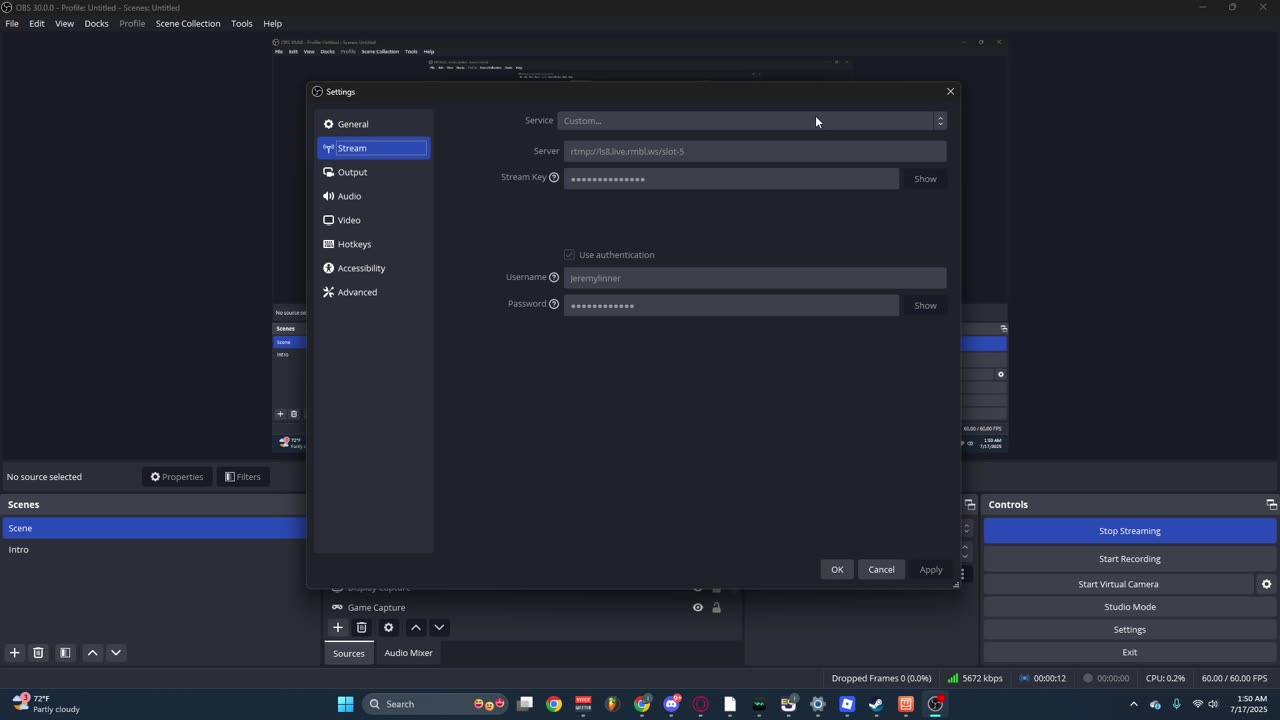Switch to the Audio Mixer tab
This screenshot has width=1280, height=720.
[408, 653]
